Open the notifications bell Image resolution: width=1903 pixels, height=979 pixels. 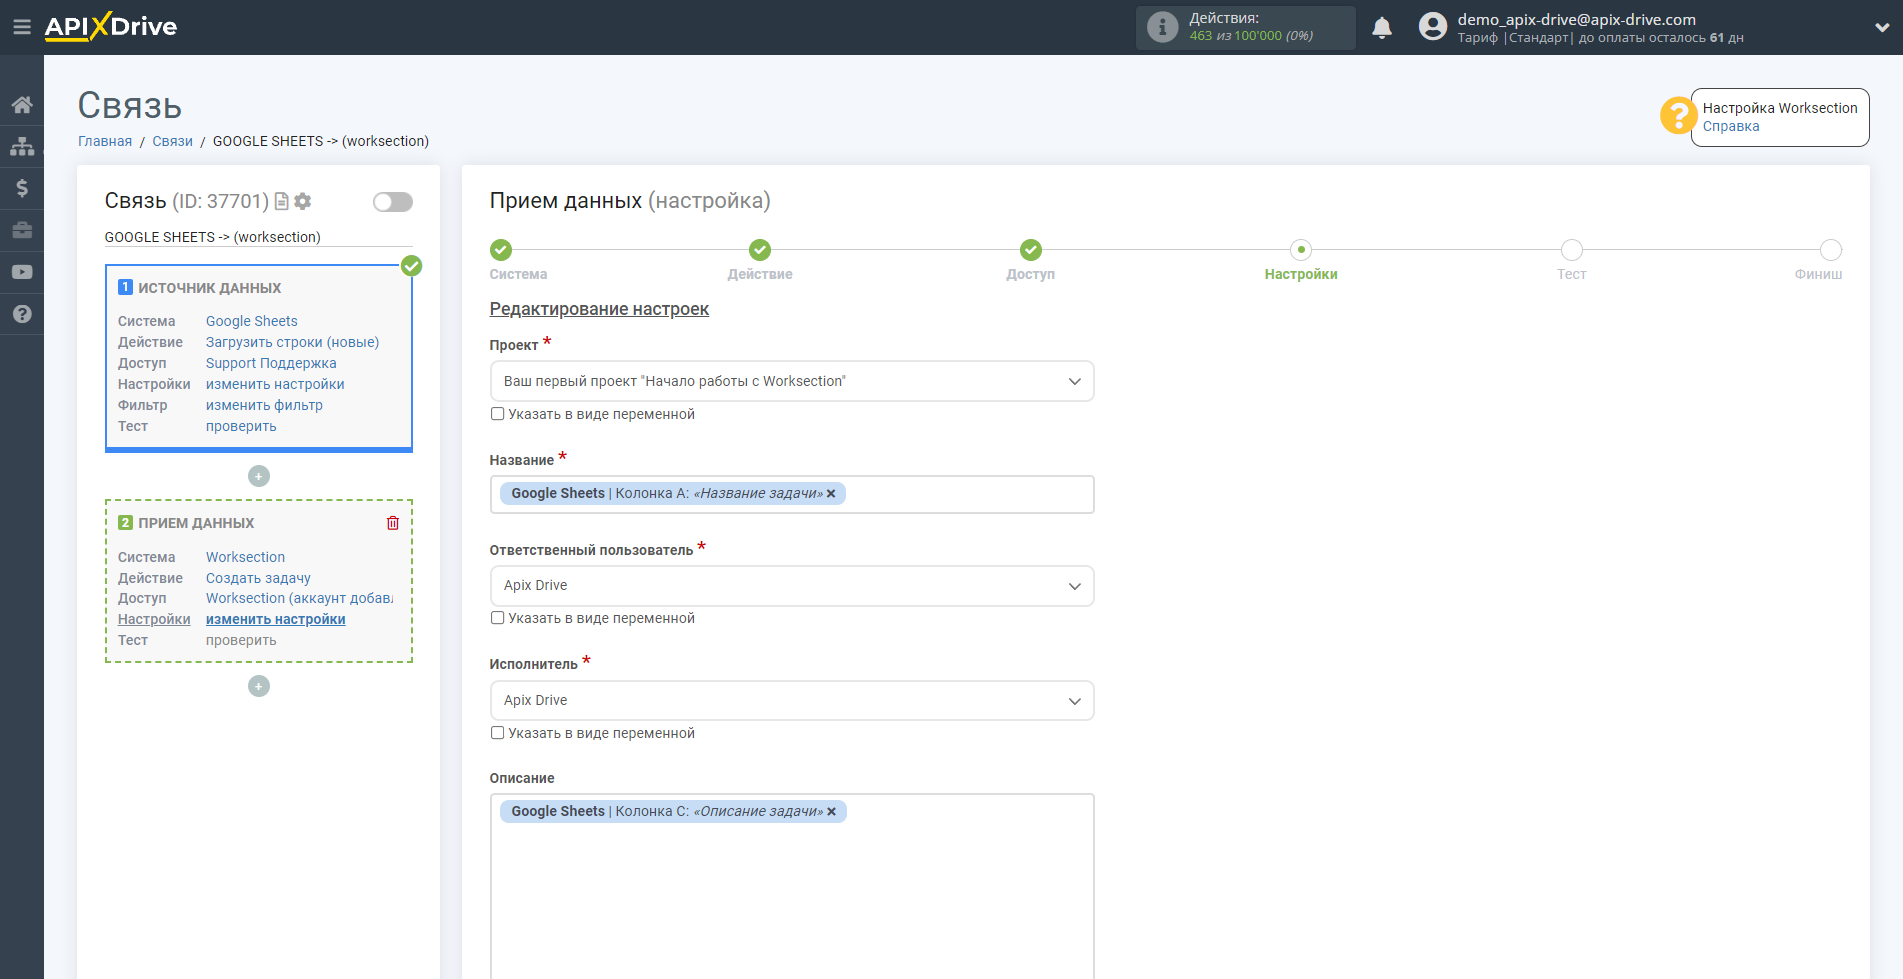click(1382, 28)
